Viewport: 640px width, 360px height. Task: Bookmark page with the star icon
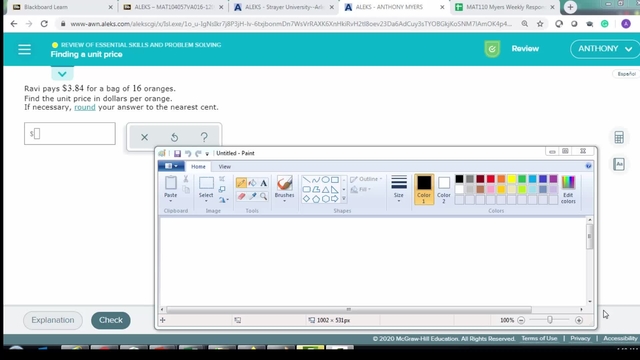point(540,24)
